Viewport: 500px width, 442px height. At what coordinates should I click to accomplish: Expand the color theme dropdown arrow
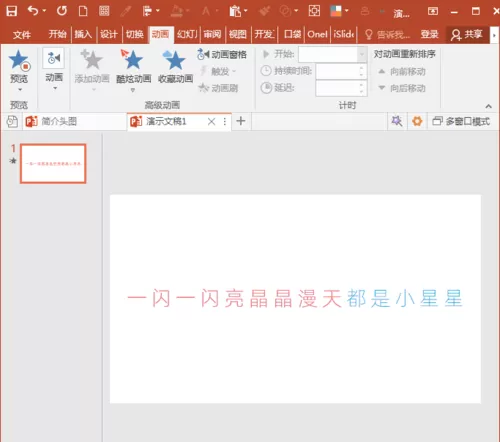coord(347,11)
